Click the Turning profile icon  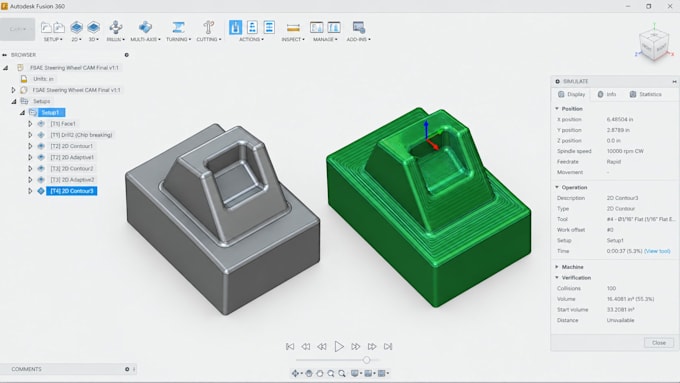tap(178, 27)
